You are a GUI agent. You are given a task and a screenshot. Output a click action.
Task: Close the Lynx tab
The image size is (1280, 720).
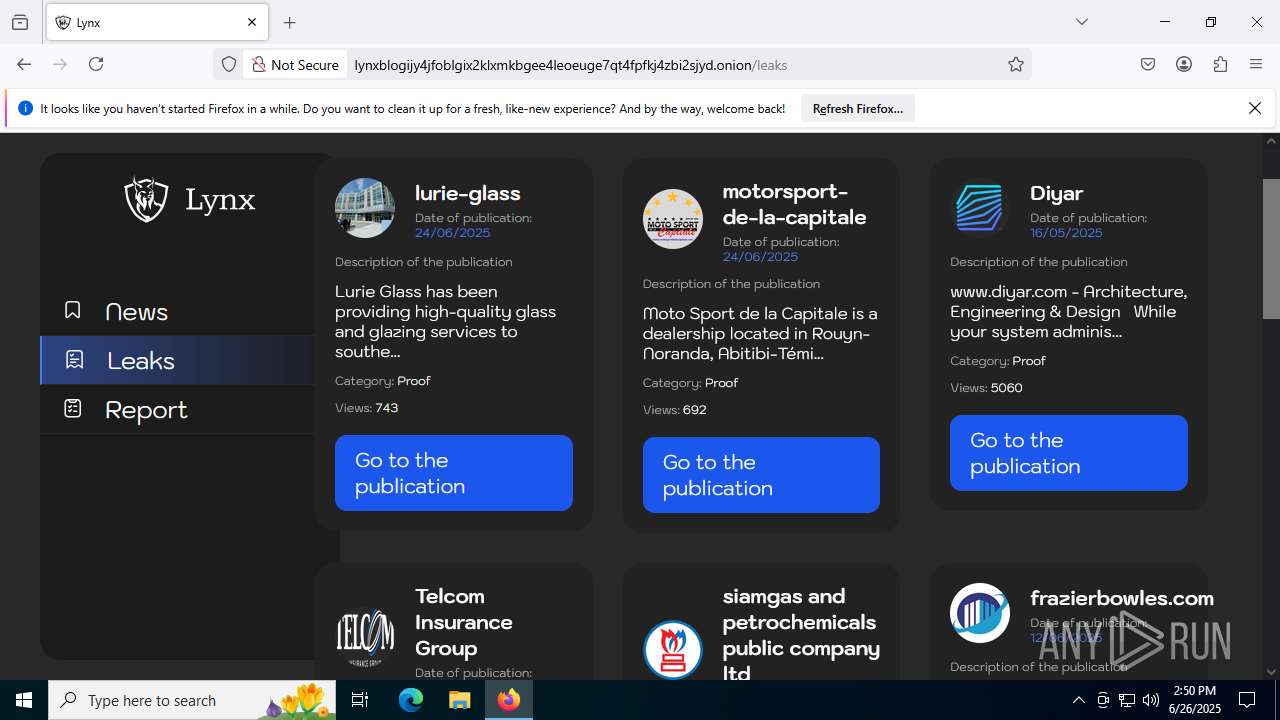tap(252, 22)
